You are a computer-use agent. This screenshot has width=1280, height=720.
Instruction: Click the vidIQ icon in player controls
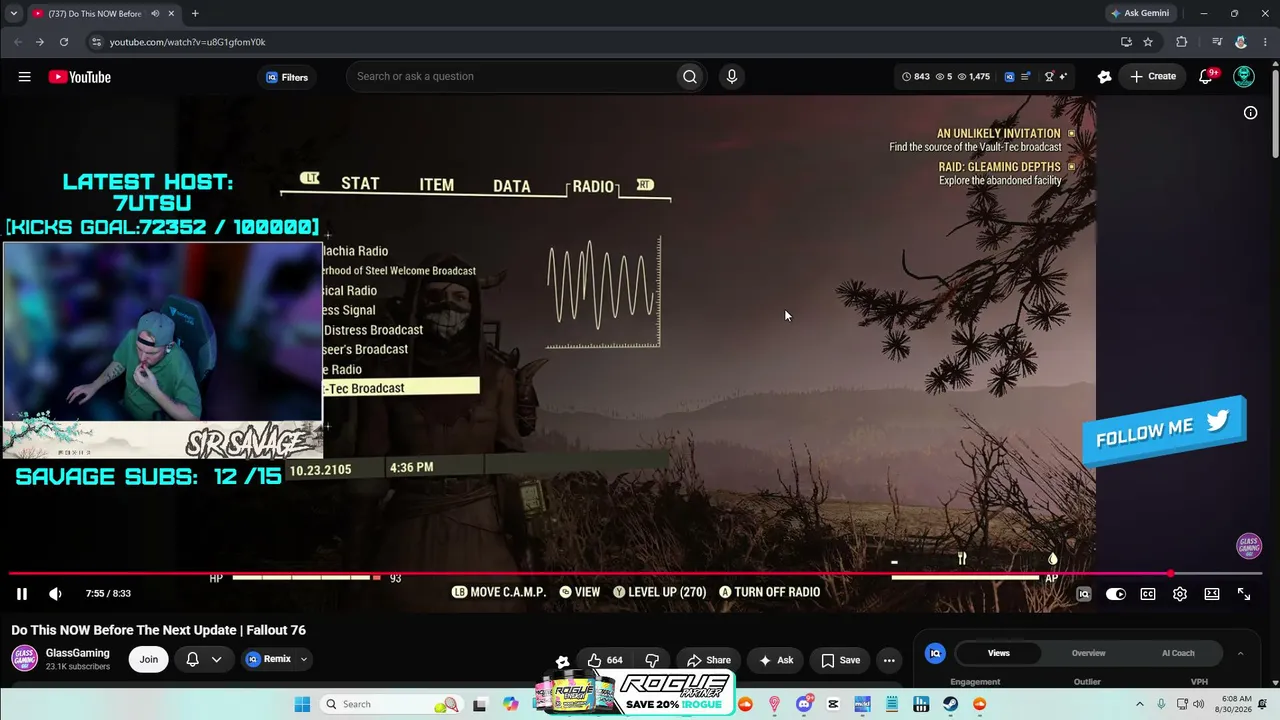point(1083,594)
